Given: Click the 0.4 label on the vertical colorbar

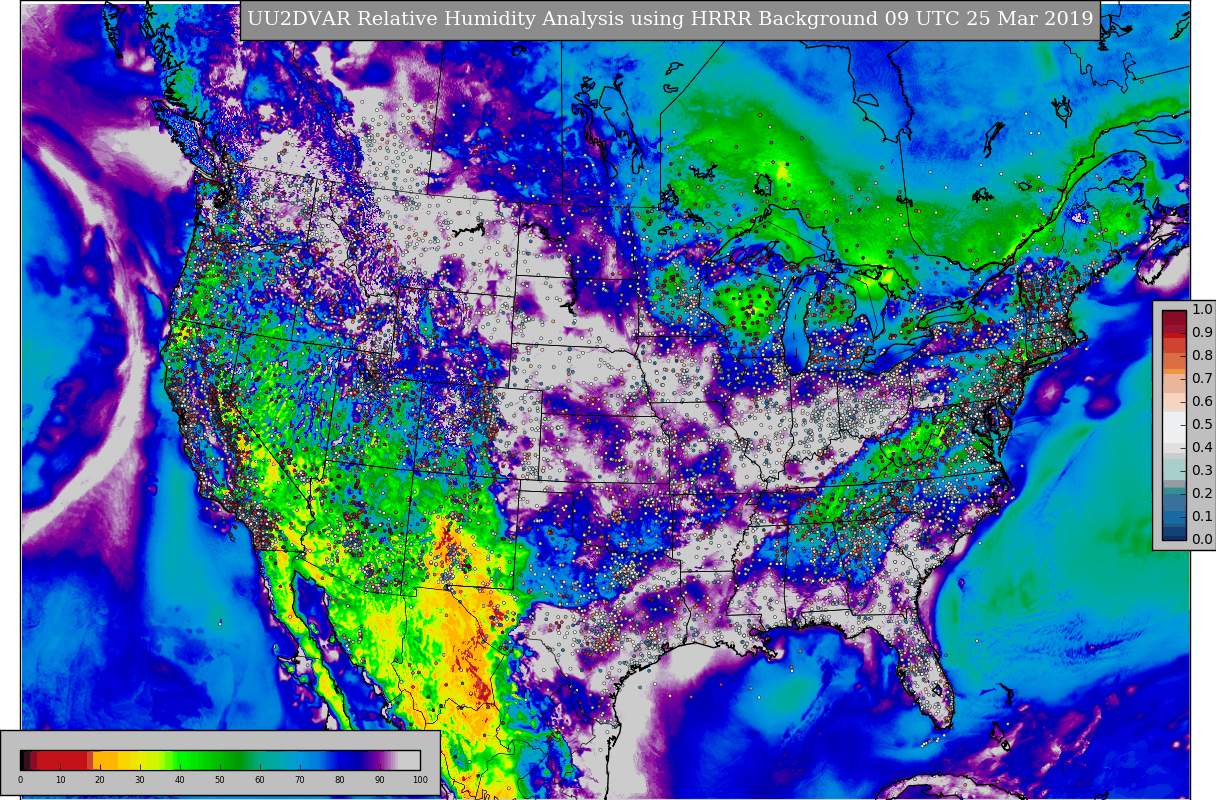Looking at the screenshot, I should tap(1202, 448).
